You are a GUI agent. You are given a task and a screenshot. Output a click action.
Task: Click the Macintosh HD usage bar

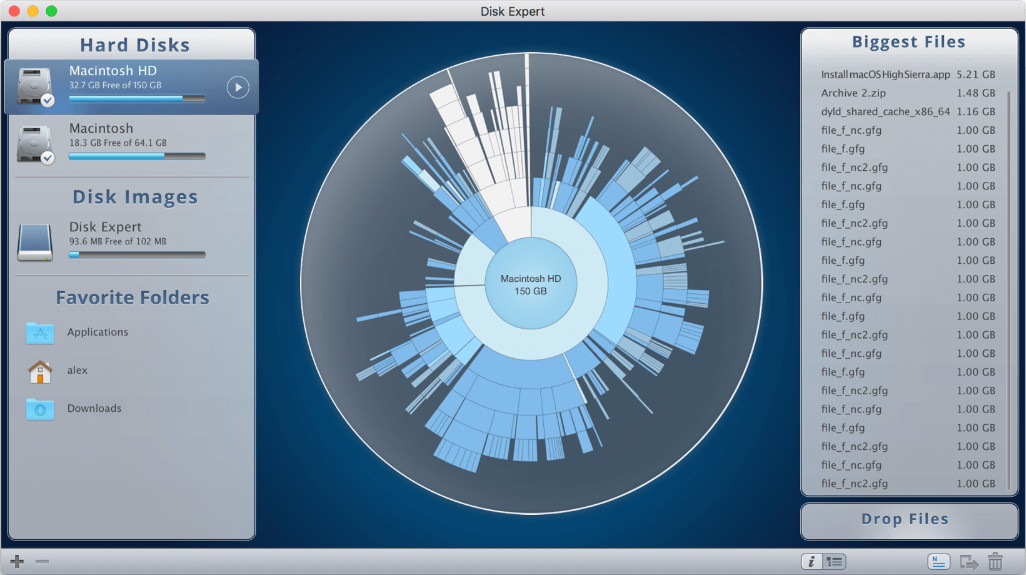coord(137,98)
